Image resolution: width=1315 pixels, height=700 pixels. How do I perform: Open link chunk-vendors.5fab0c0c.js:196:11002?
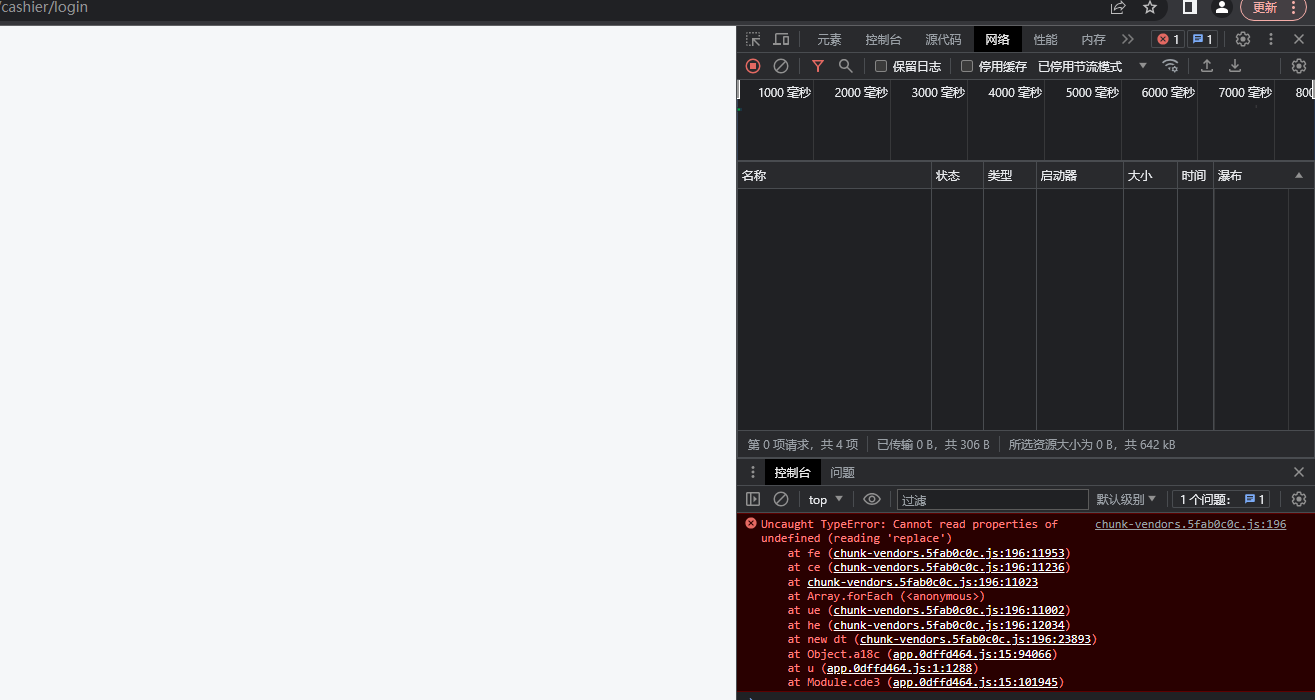point(950,610)
